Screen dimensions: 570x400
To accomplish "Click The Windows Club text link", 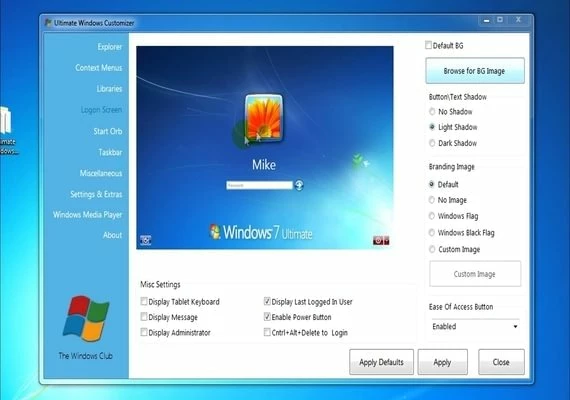I will (86, 356).
